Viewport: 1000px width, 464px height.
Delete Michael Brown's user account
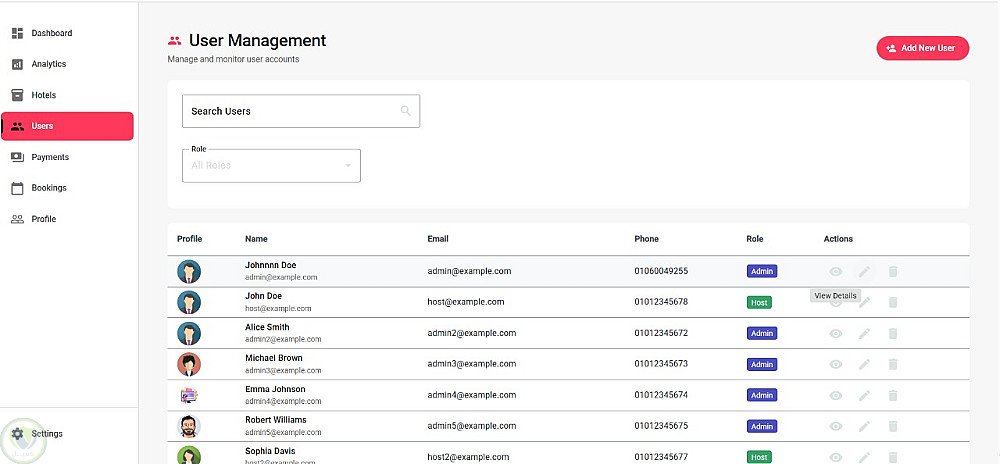pos(893,365)
